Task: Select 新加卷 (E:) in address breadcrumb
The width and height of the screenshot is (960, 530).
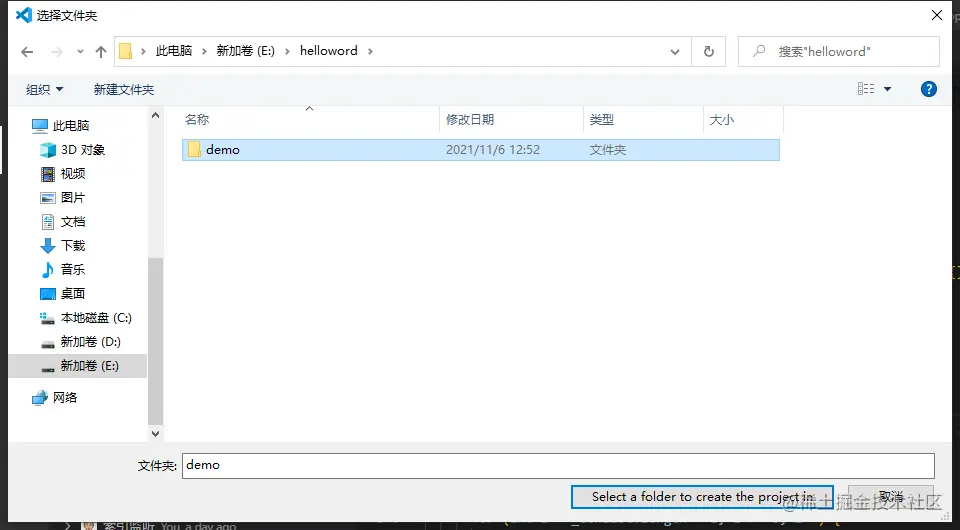Action: 246,51
